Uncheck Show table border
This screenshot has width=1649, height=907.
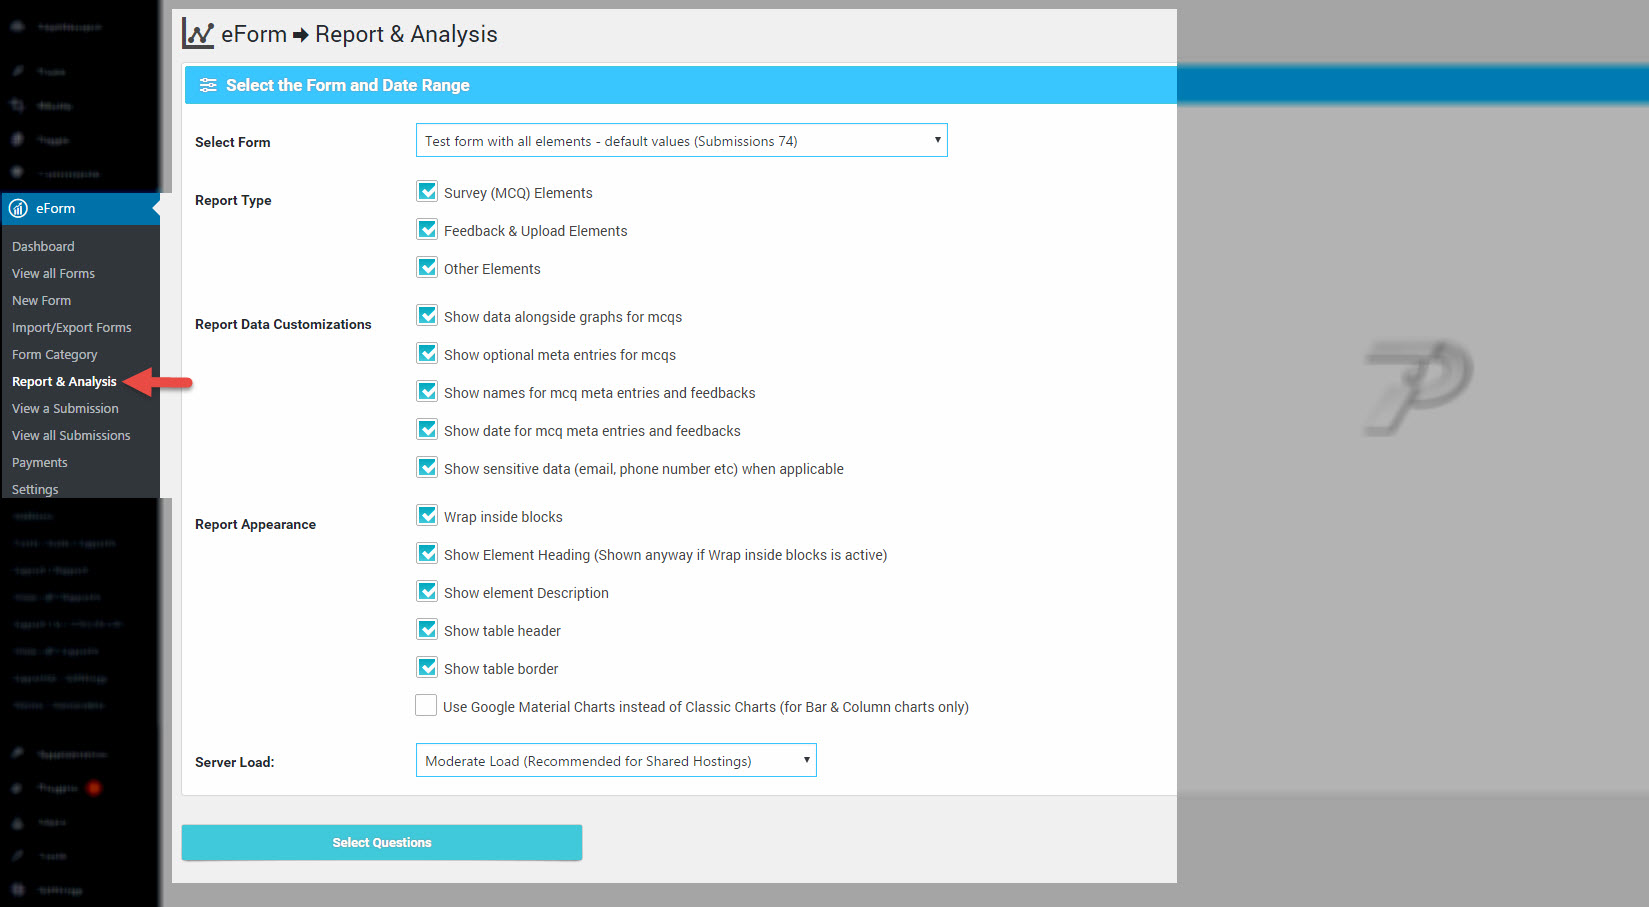point(427,668)
